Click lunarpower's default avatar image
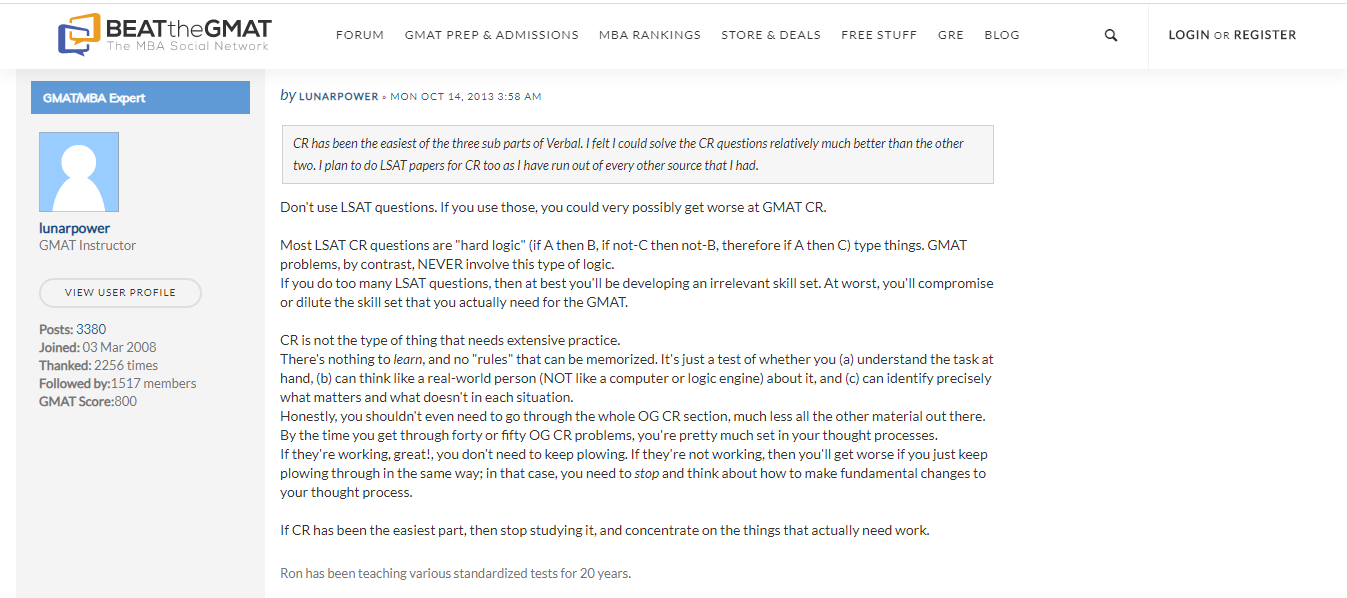This screenshot has height=598, width=1347. pyautogui.click(x=79, y=172)
